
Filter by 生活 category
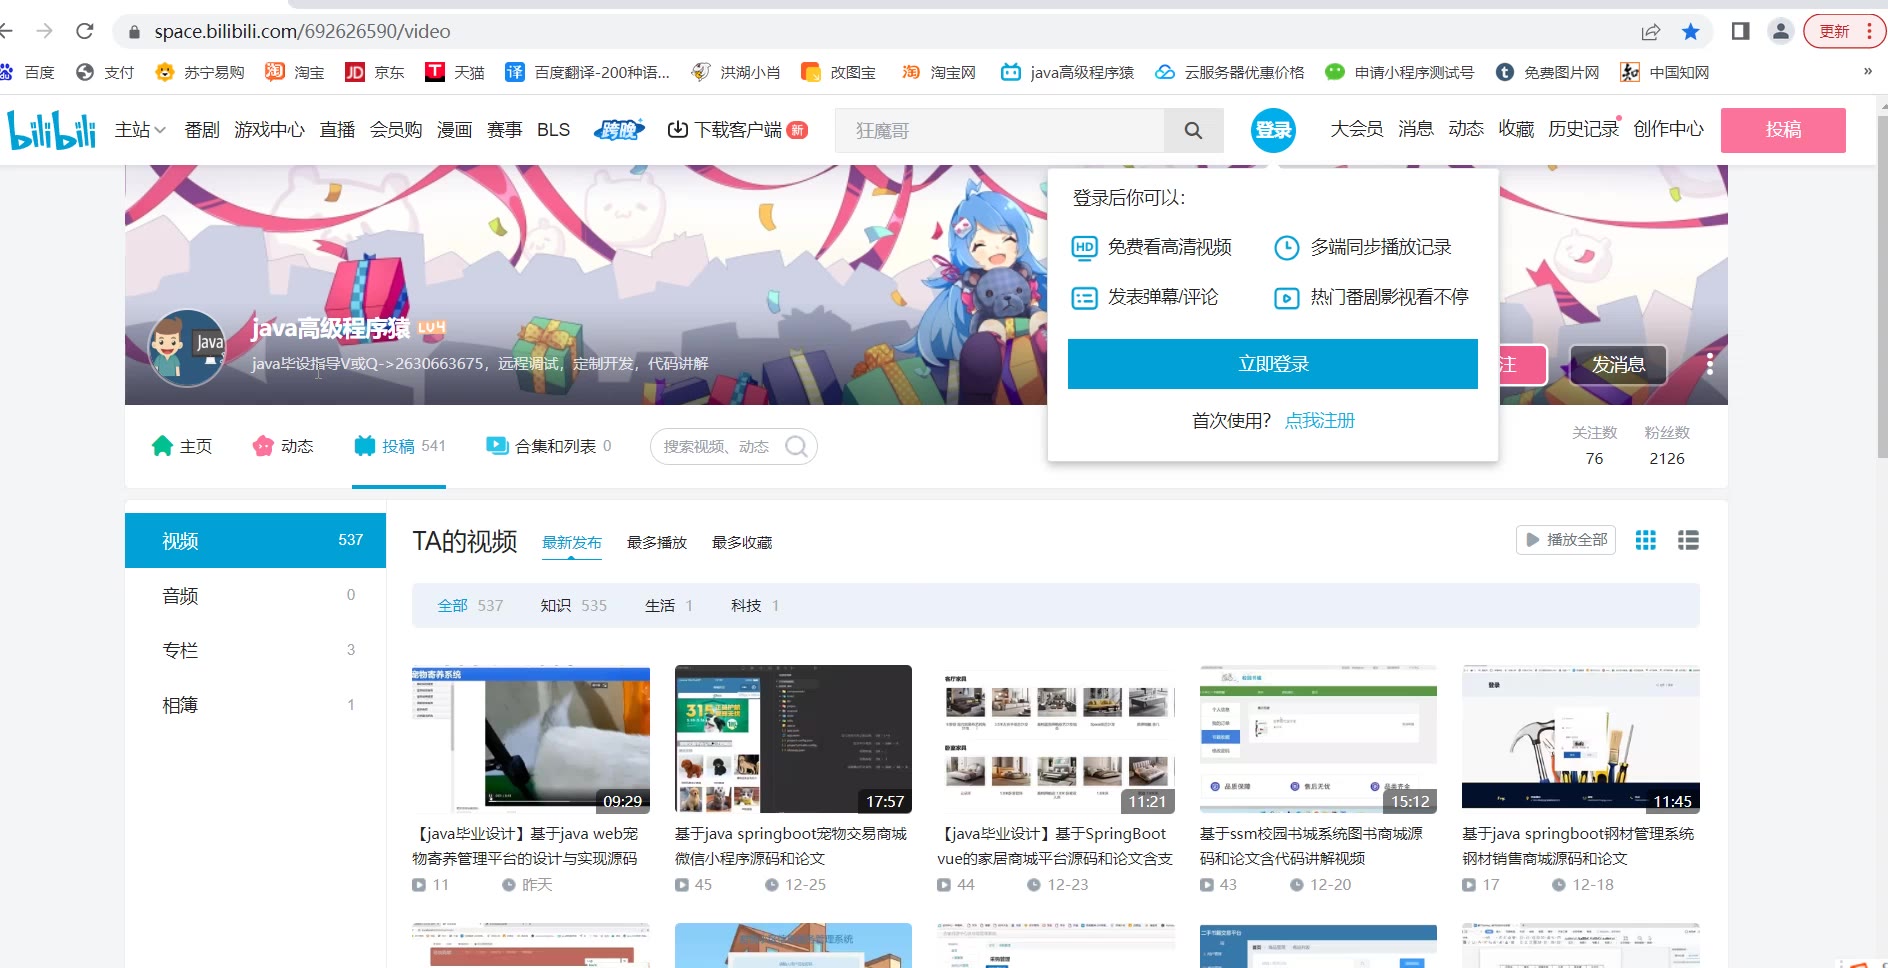[x=669, y=605]
